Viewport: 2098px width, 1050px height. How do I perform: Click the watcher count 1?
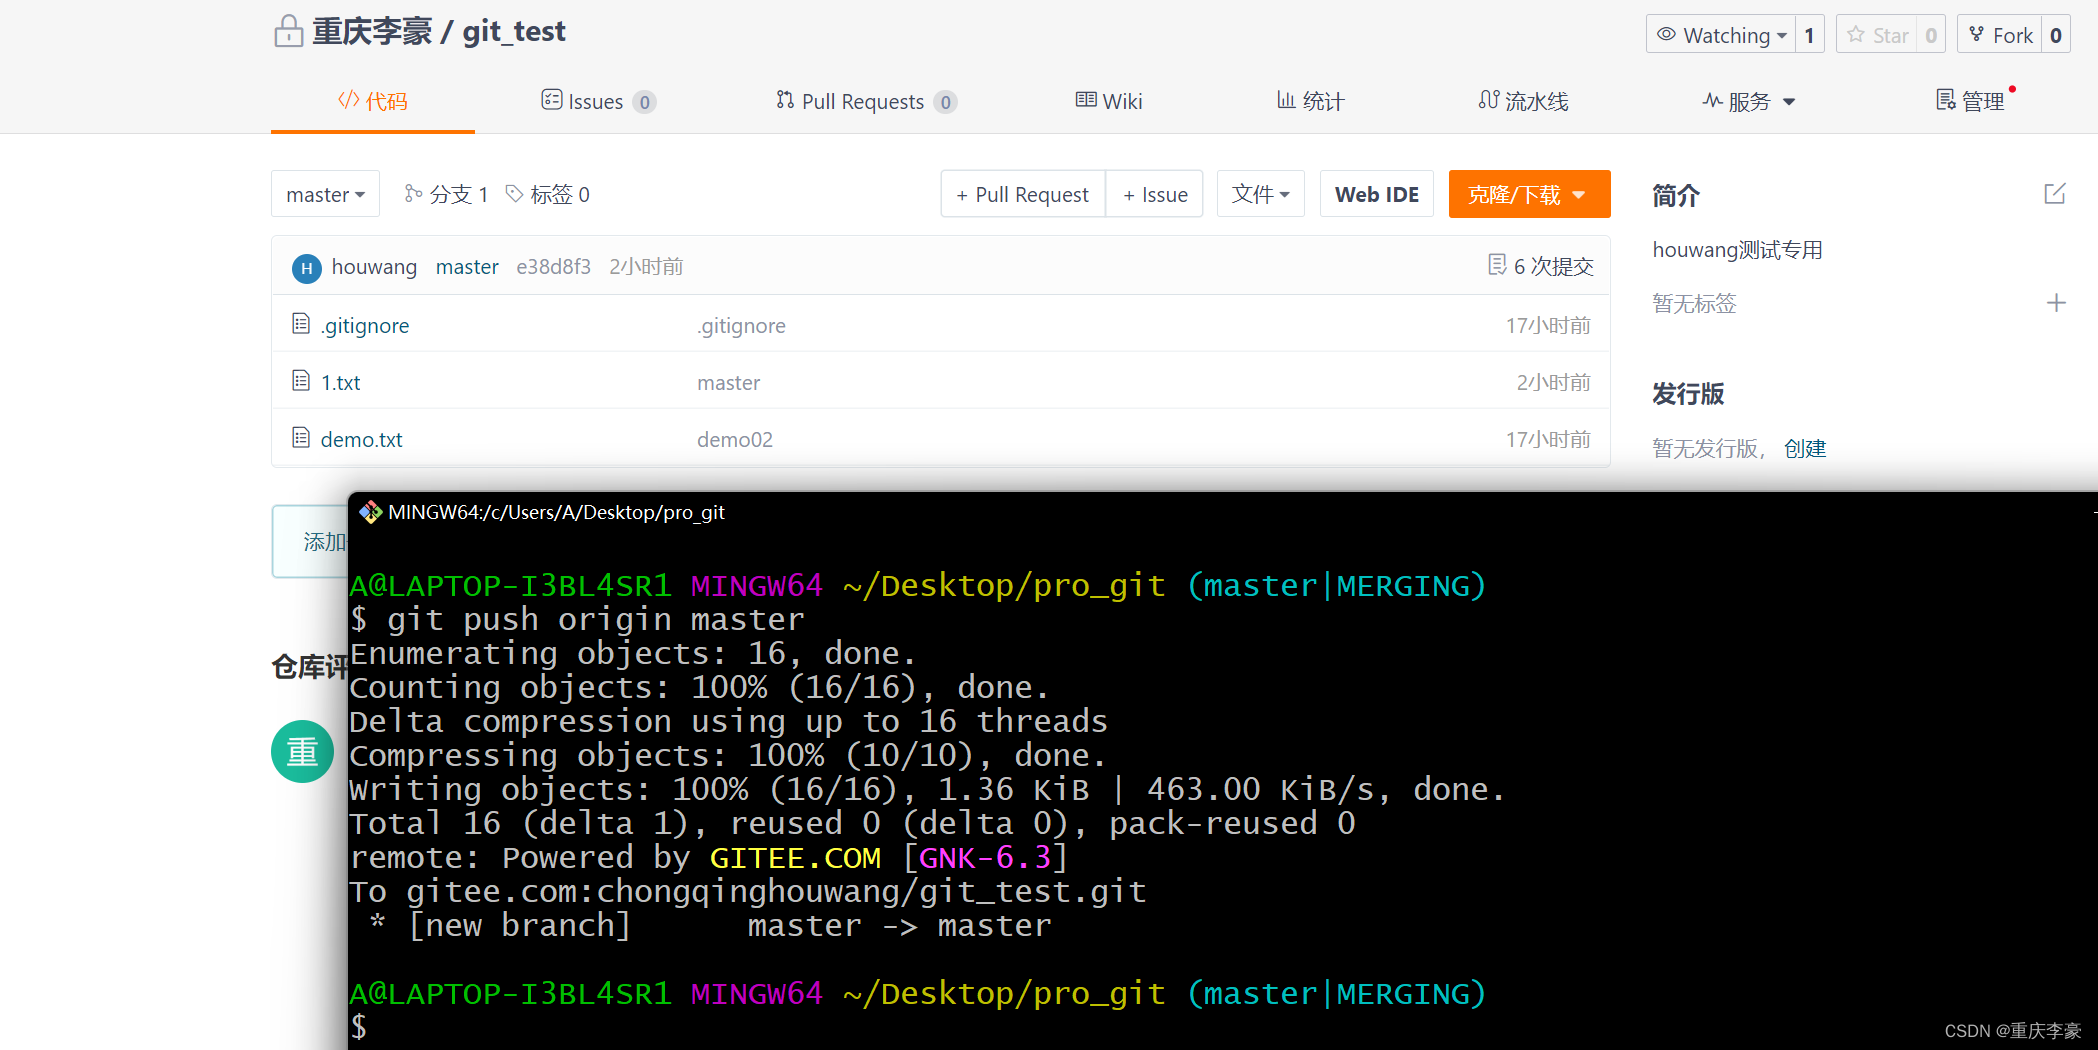[x=1809, y=35]
